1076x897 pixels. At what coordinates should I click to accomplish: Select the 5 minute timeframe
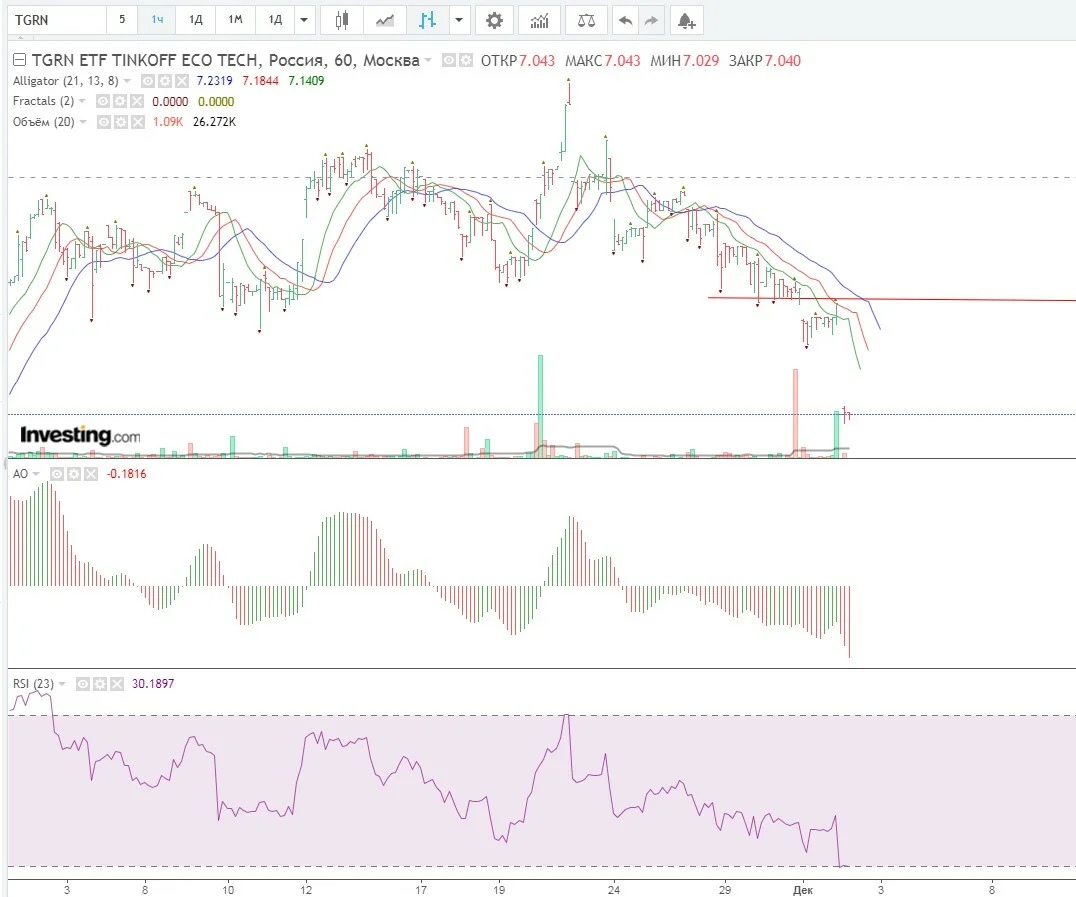(x=122, y=20)
